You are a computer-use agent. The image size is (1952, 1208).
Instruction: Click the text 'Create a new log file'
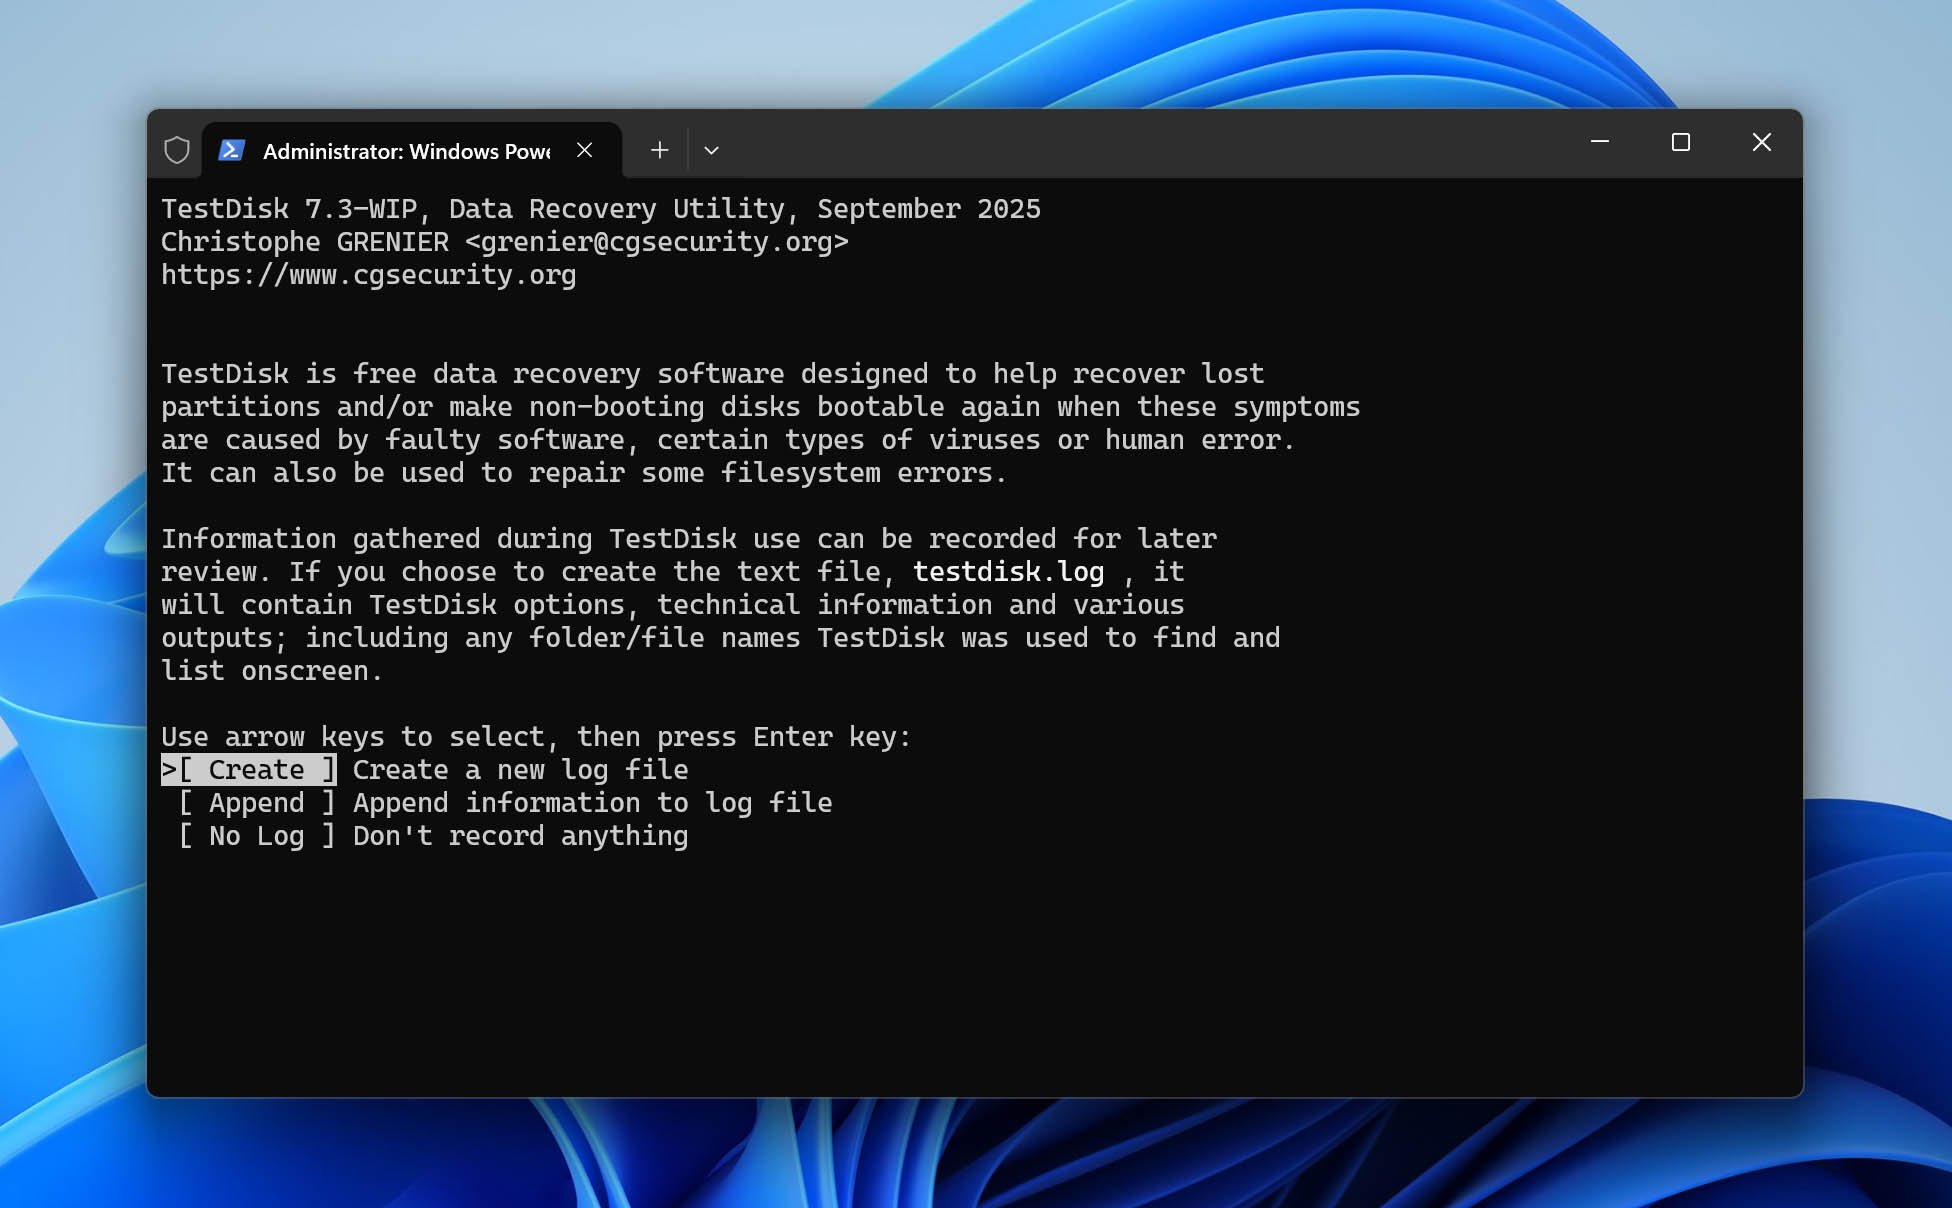tap(521, 770)
